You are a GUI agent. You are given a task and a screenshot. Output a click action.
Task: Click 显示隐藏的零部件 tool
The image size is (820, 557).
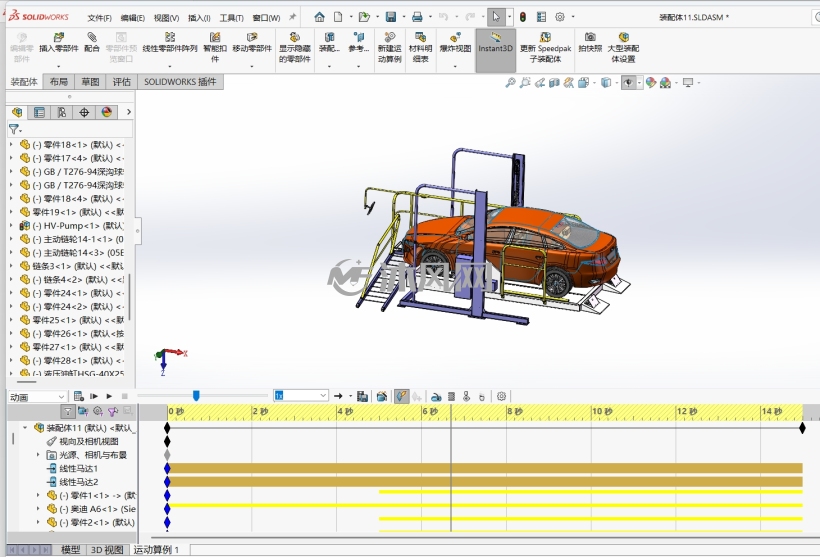(294, 47)
